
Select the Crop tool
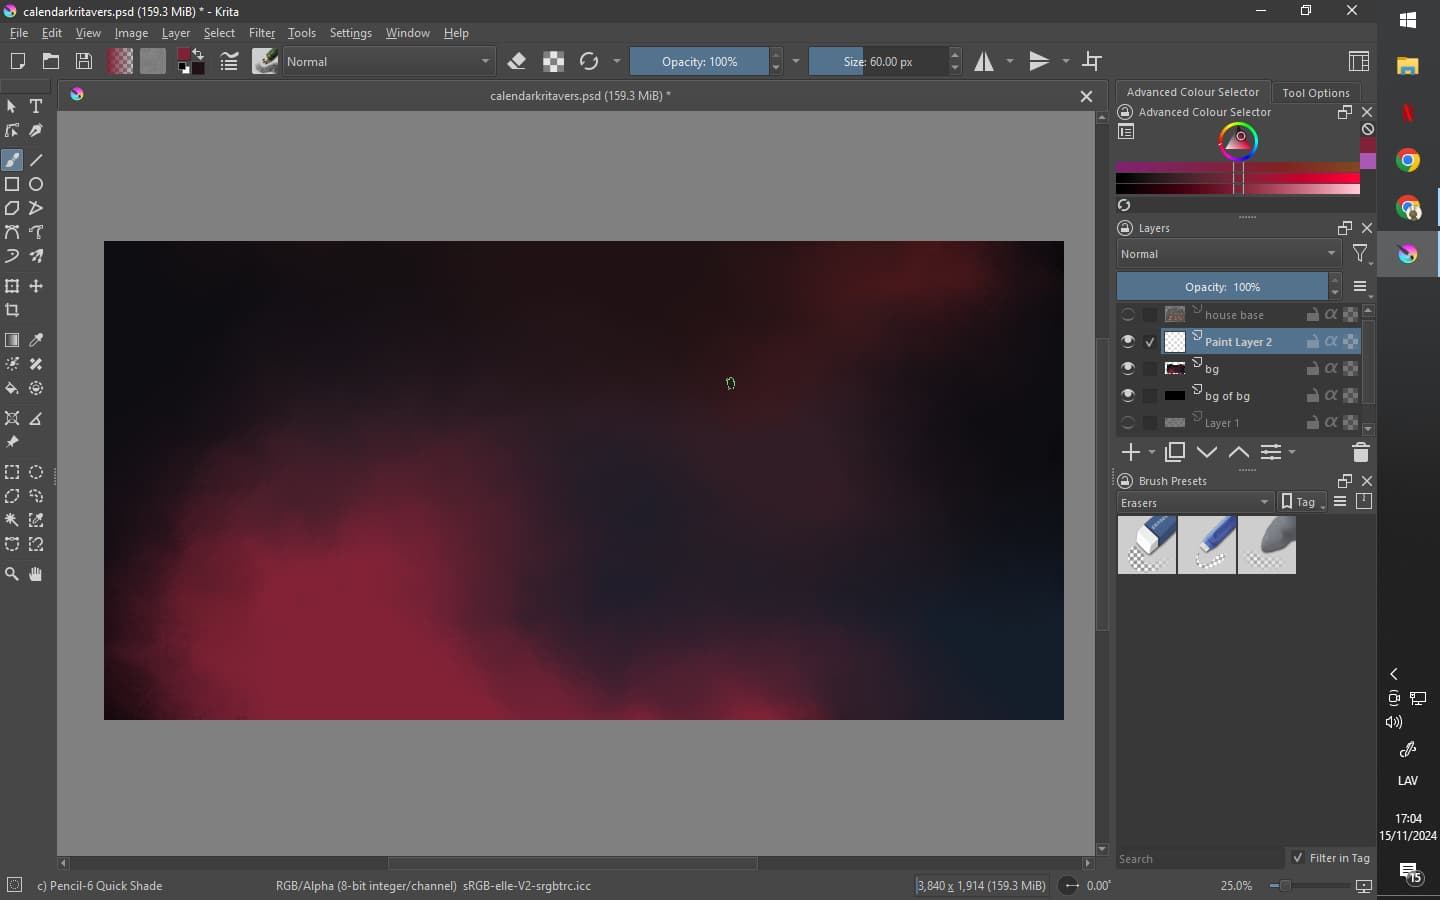12,311
